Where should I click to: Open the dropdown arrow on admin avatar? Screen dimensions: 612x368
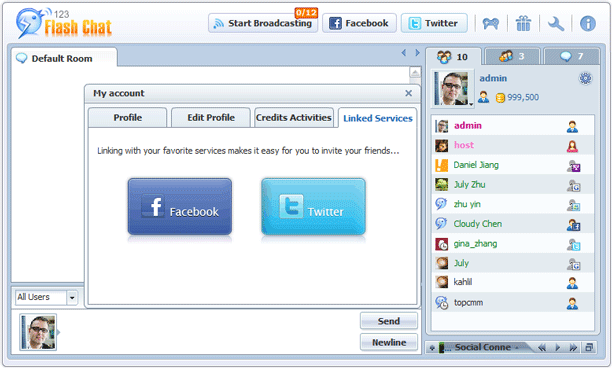click(471, 104)
